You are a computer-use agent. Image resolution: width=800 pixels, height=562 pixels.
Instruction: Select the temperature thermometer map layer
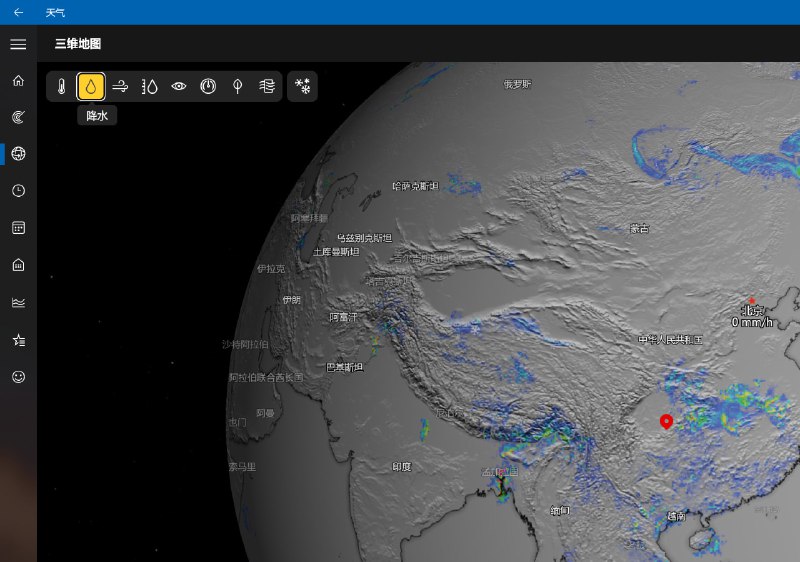coord(62,87)
